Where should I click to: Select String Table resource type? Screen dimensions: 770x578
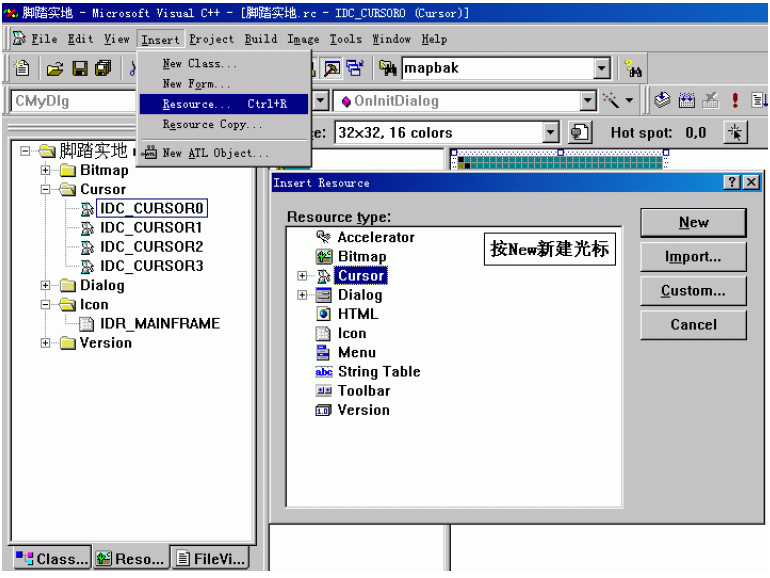click(379, 372)
